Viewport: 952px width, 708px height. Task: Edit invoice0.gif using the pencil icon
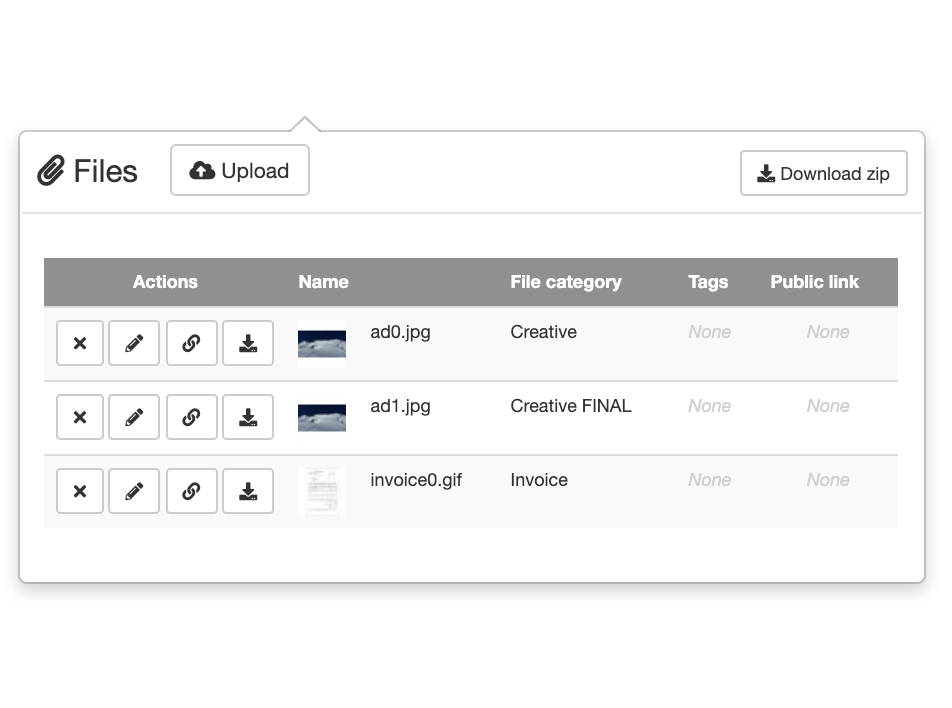(x=134, y=491)
